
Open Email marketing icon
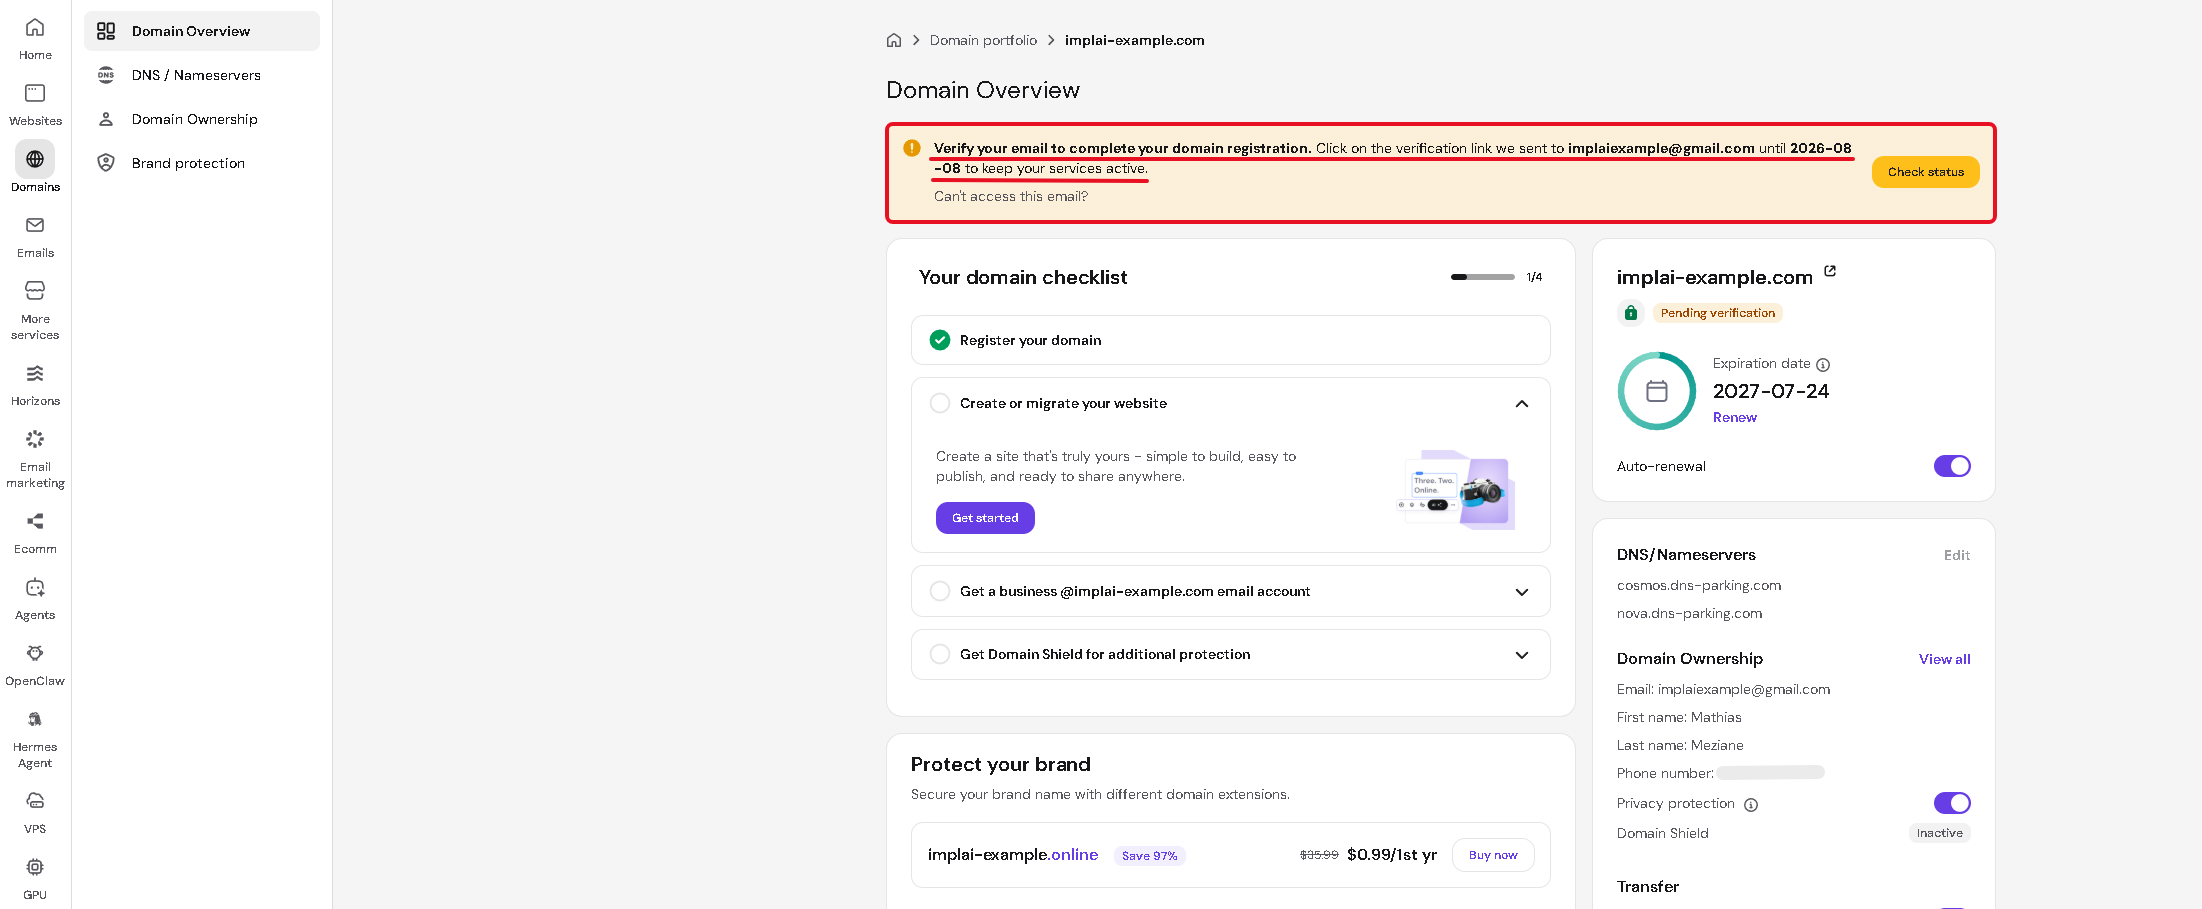[x=35, y=439]
